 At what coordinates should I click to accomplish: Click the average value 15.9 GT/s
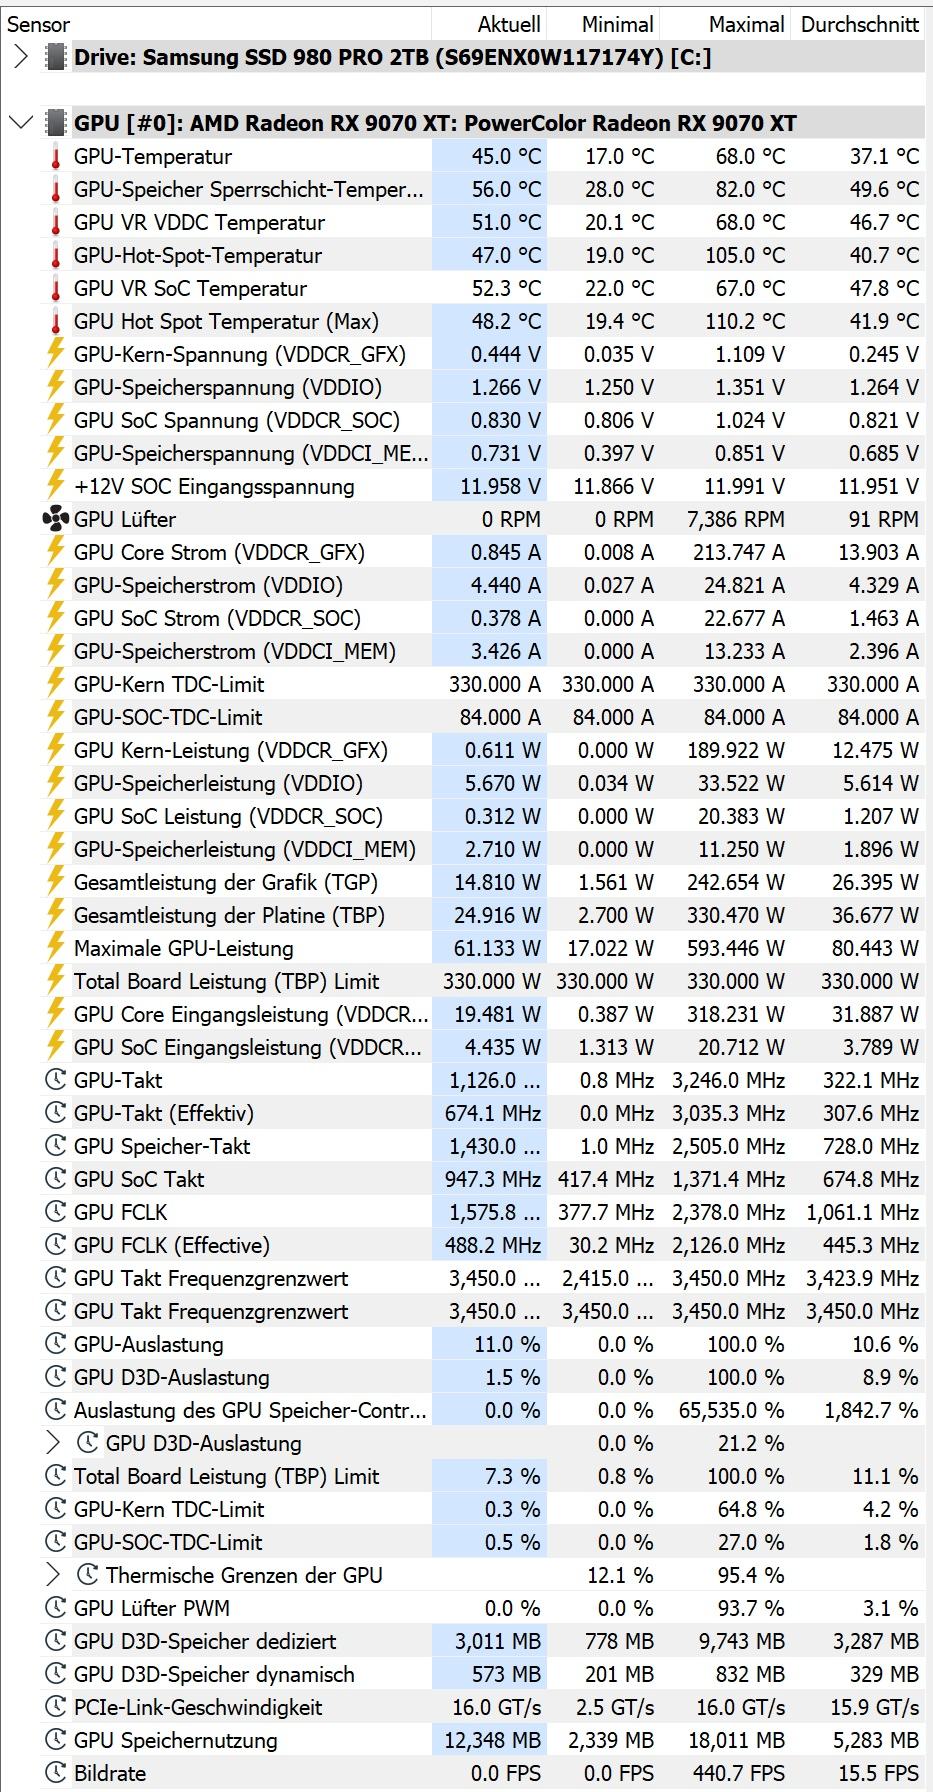pyautogui.click(x=875, y=1708)
